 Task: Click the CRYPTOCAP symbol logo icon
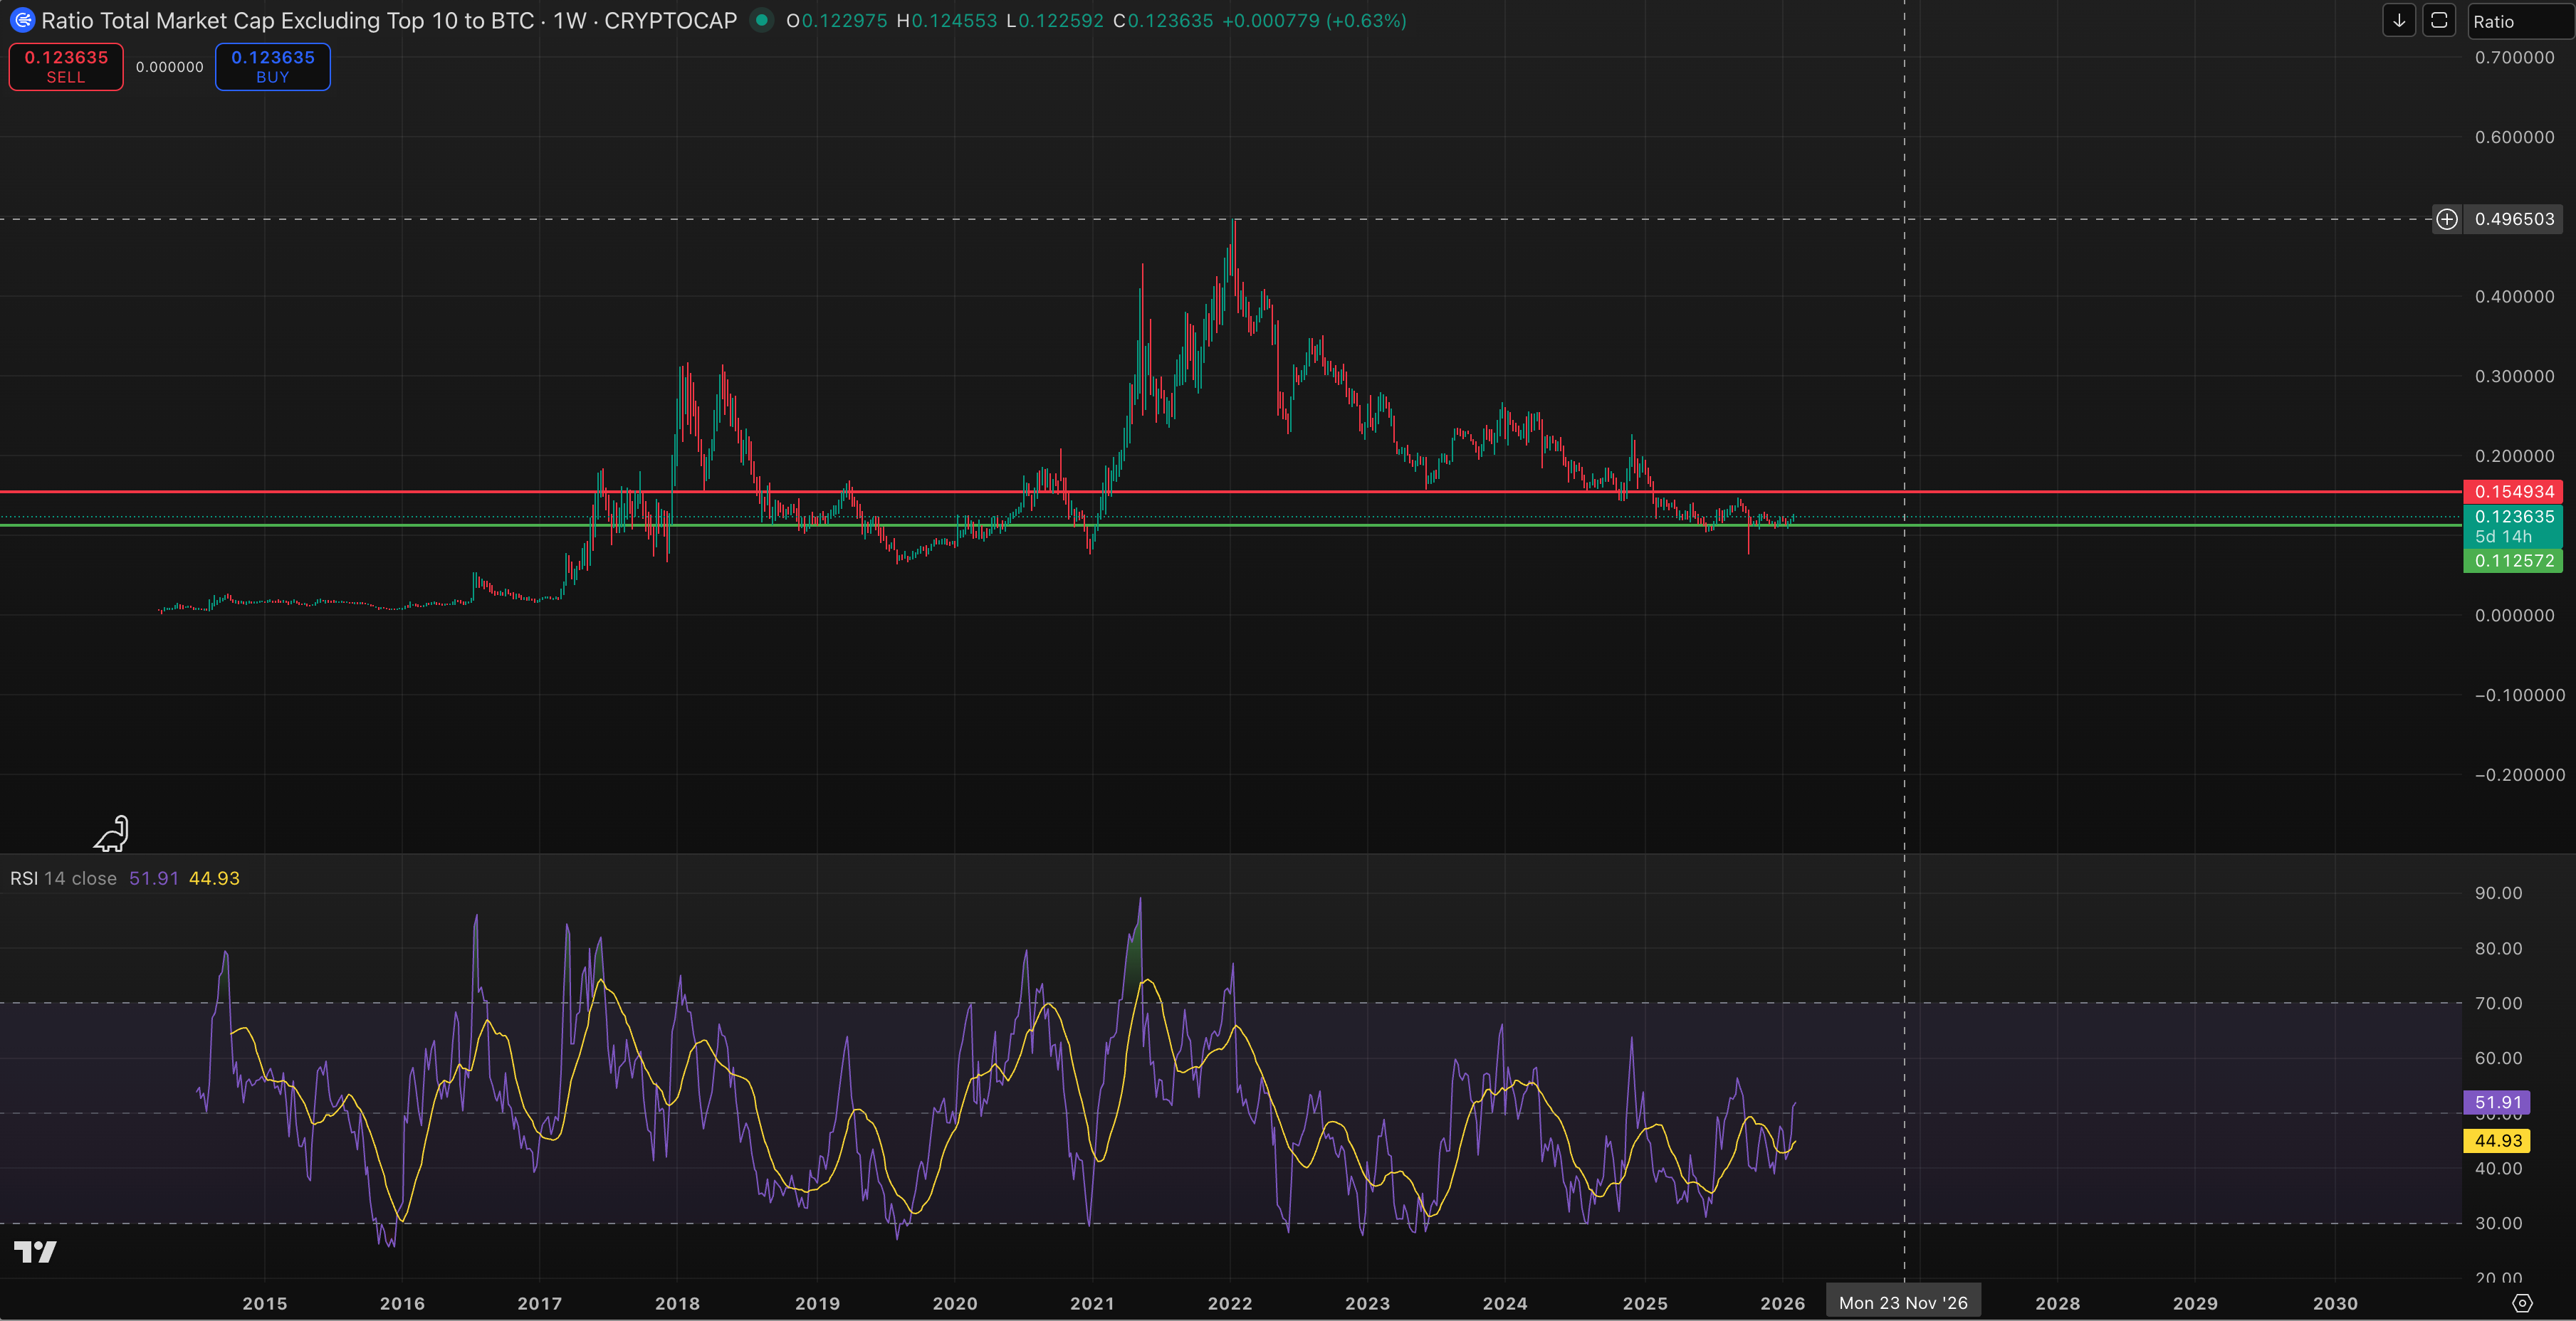point(21,20)
